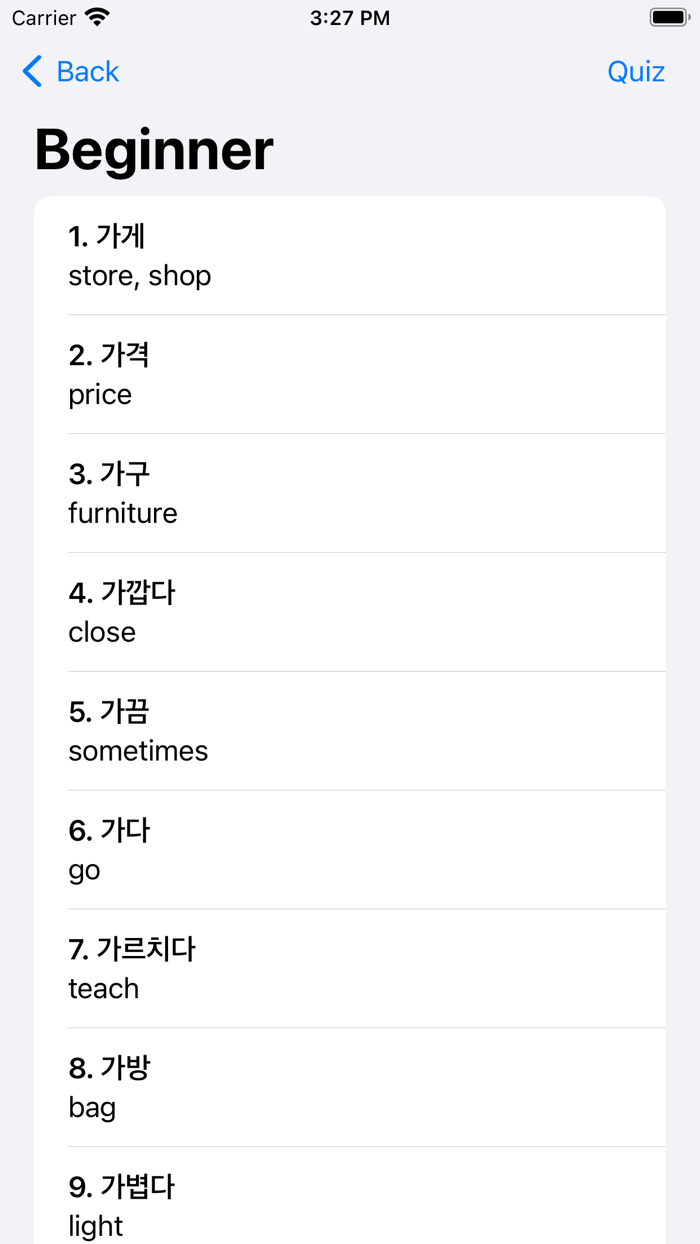
Task: Select the English word price
Action: [x=99, y=395]
